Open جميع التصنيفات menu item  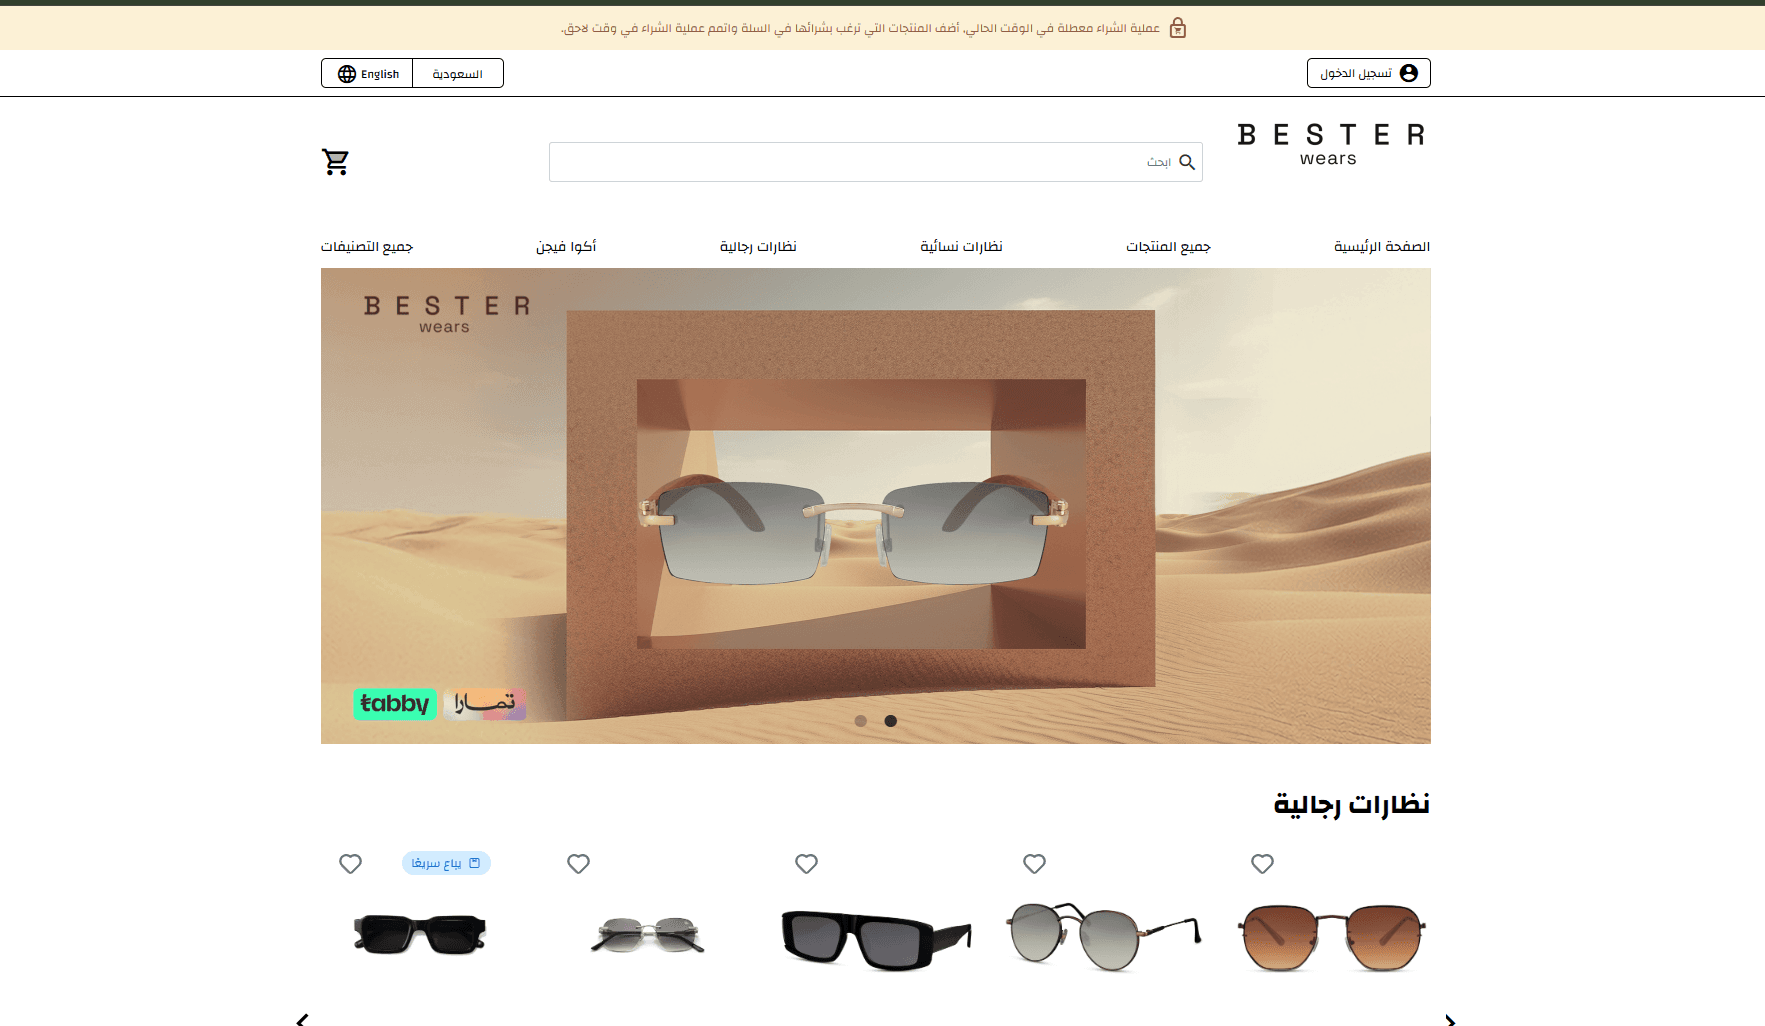point(367,246)
